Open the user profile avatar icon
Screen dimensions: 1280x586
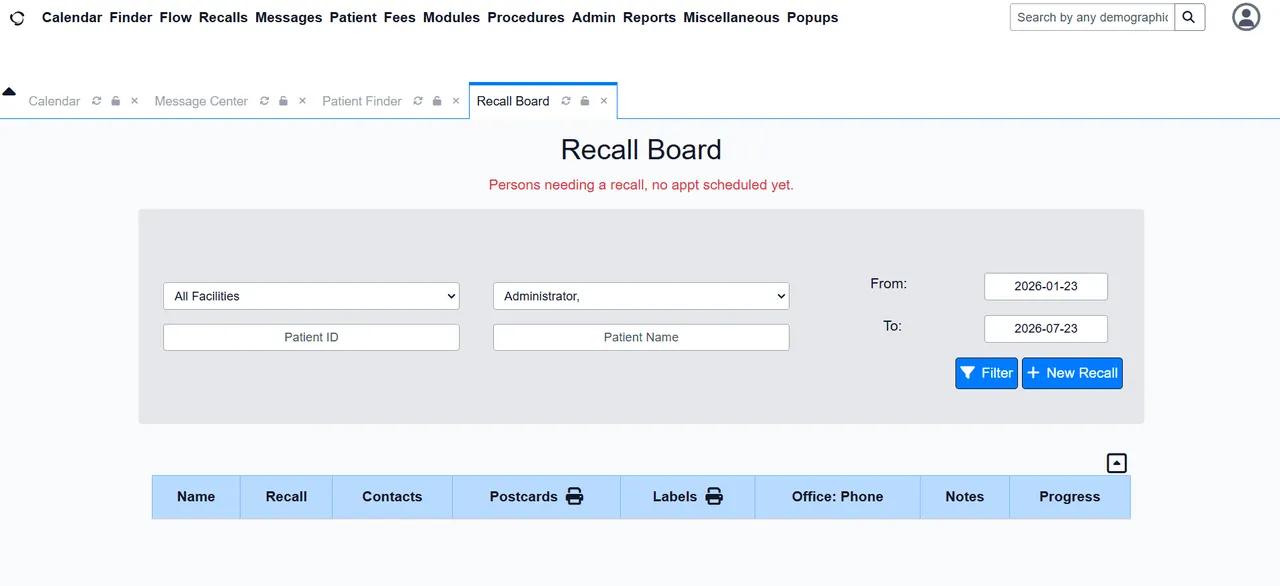(x=1246, y=17)
